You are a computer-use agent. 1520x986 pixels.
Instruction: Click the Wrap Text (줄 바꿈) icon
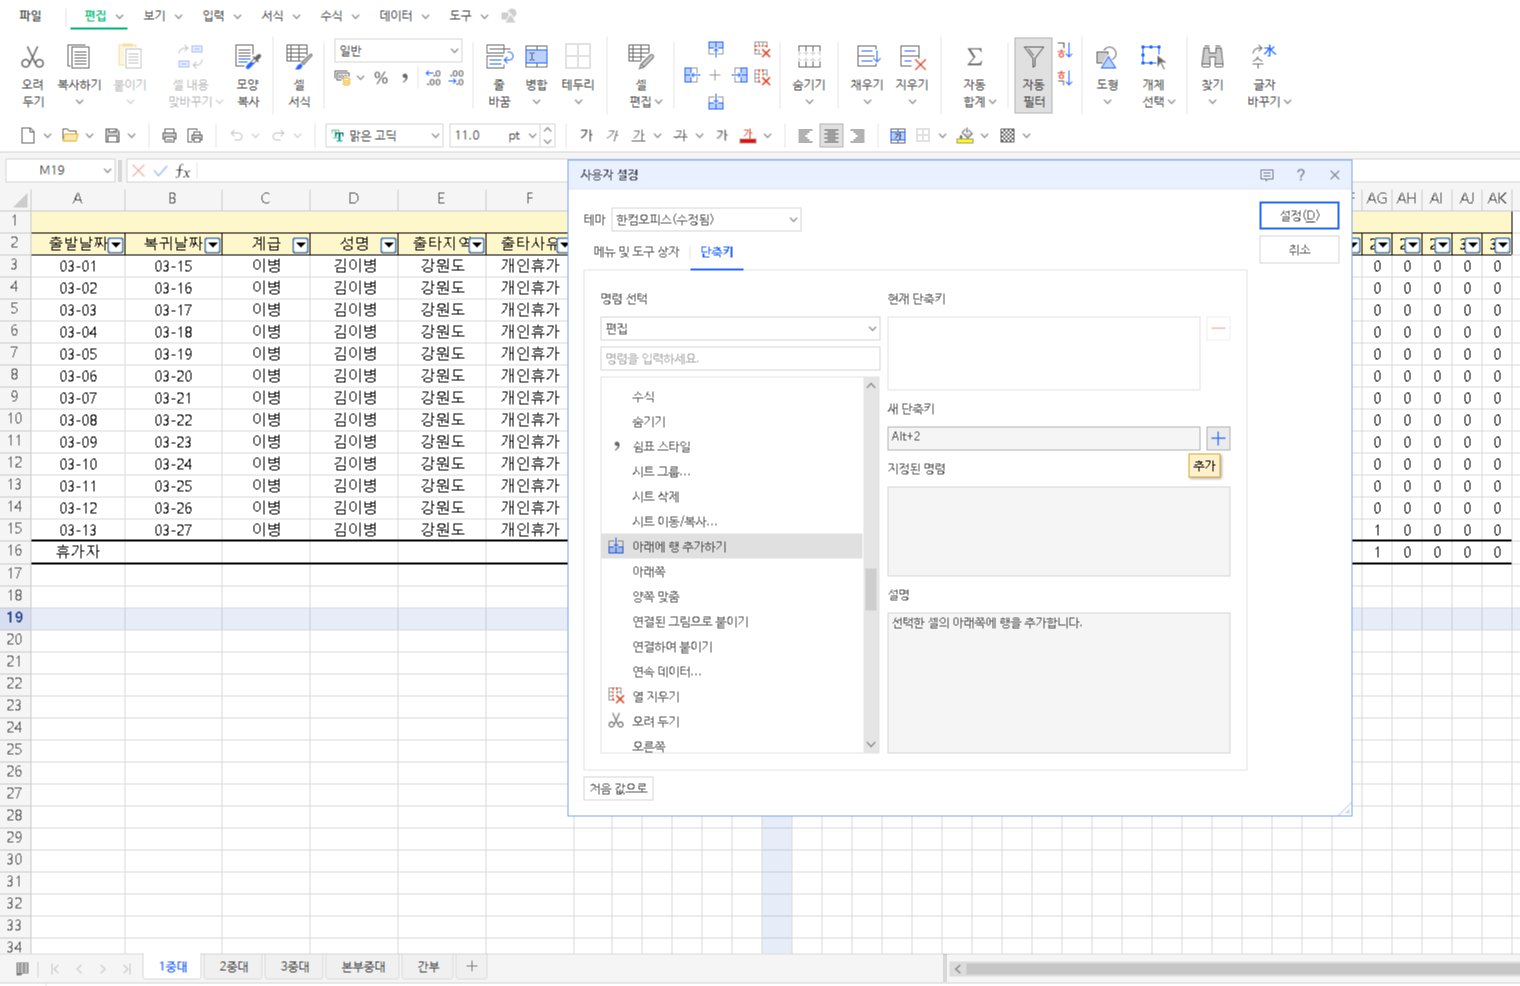click(x=499, y=58)
